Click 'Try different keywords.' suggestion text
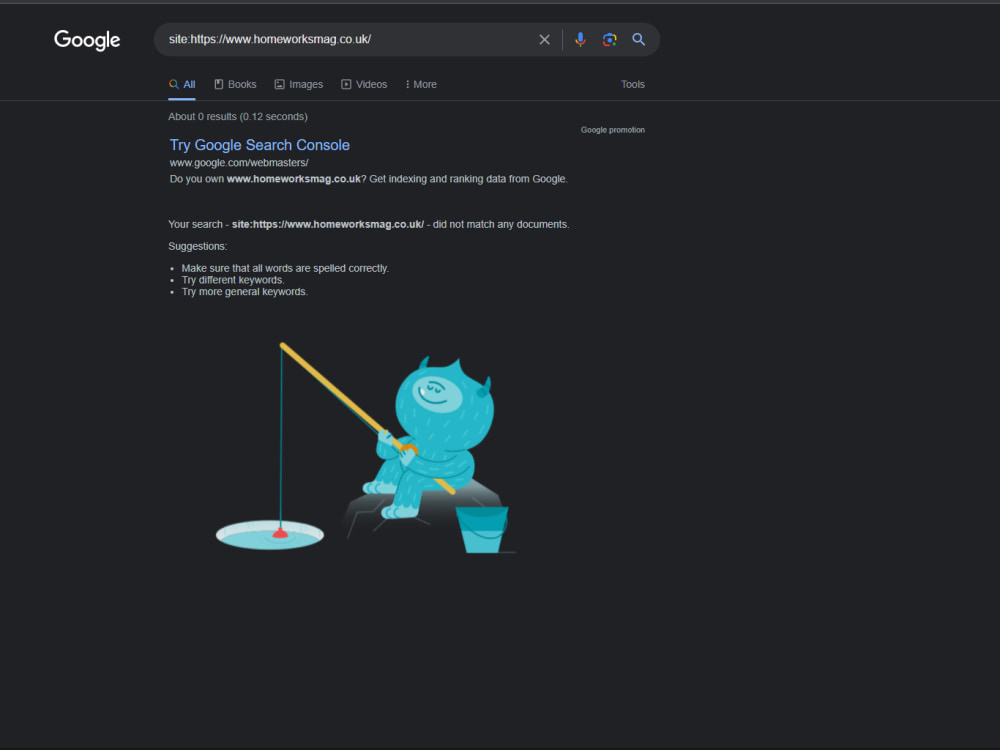1000x750 pixels. [x=233, y=280]
